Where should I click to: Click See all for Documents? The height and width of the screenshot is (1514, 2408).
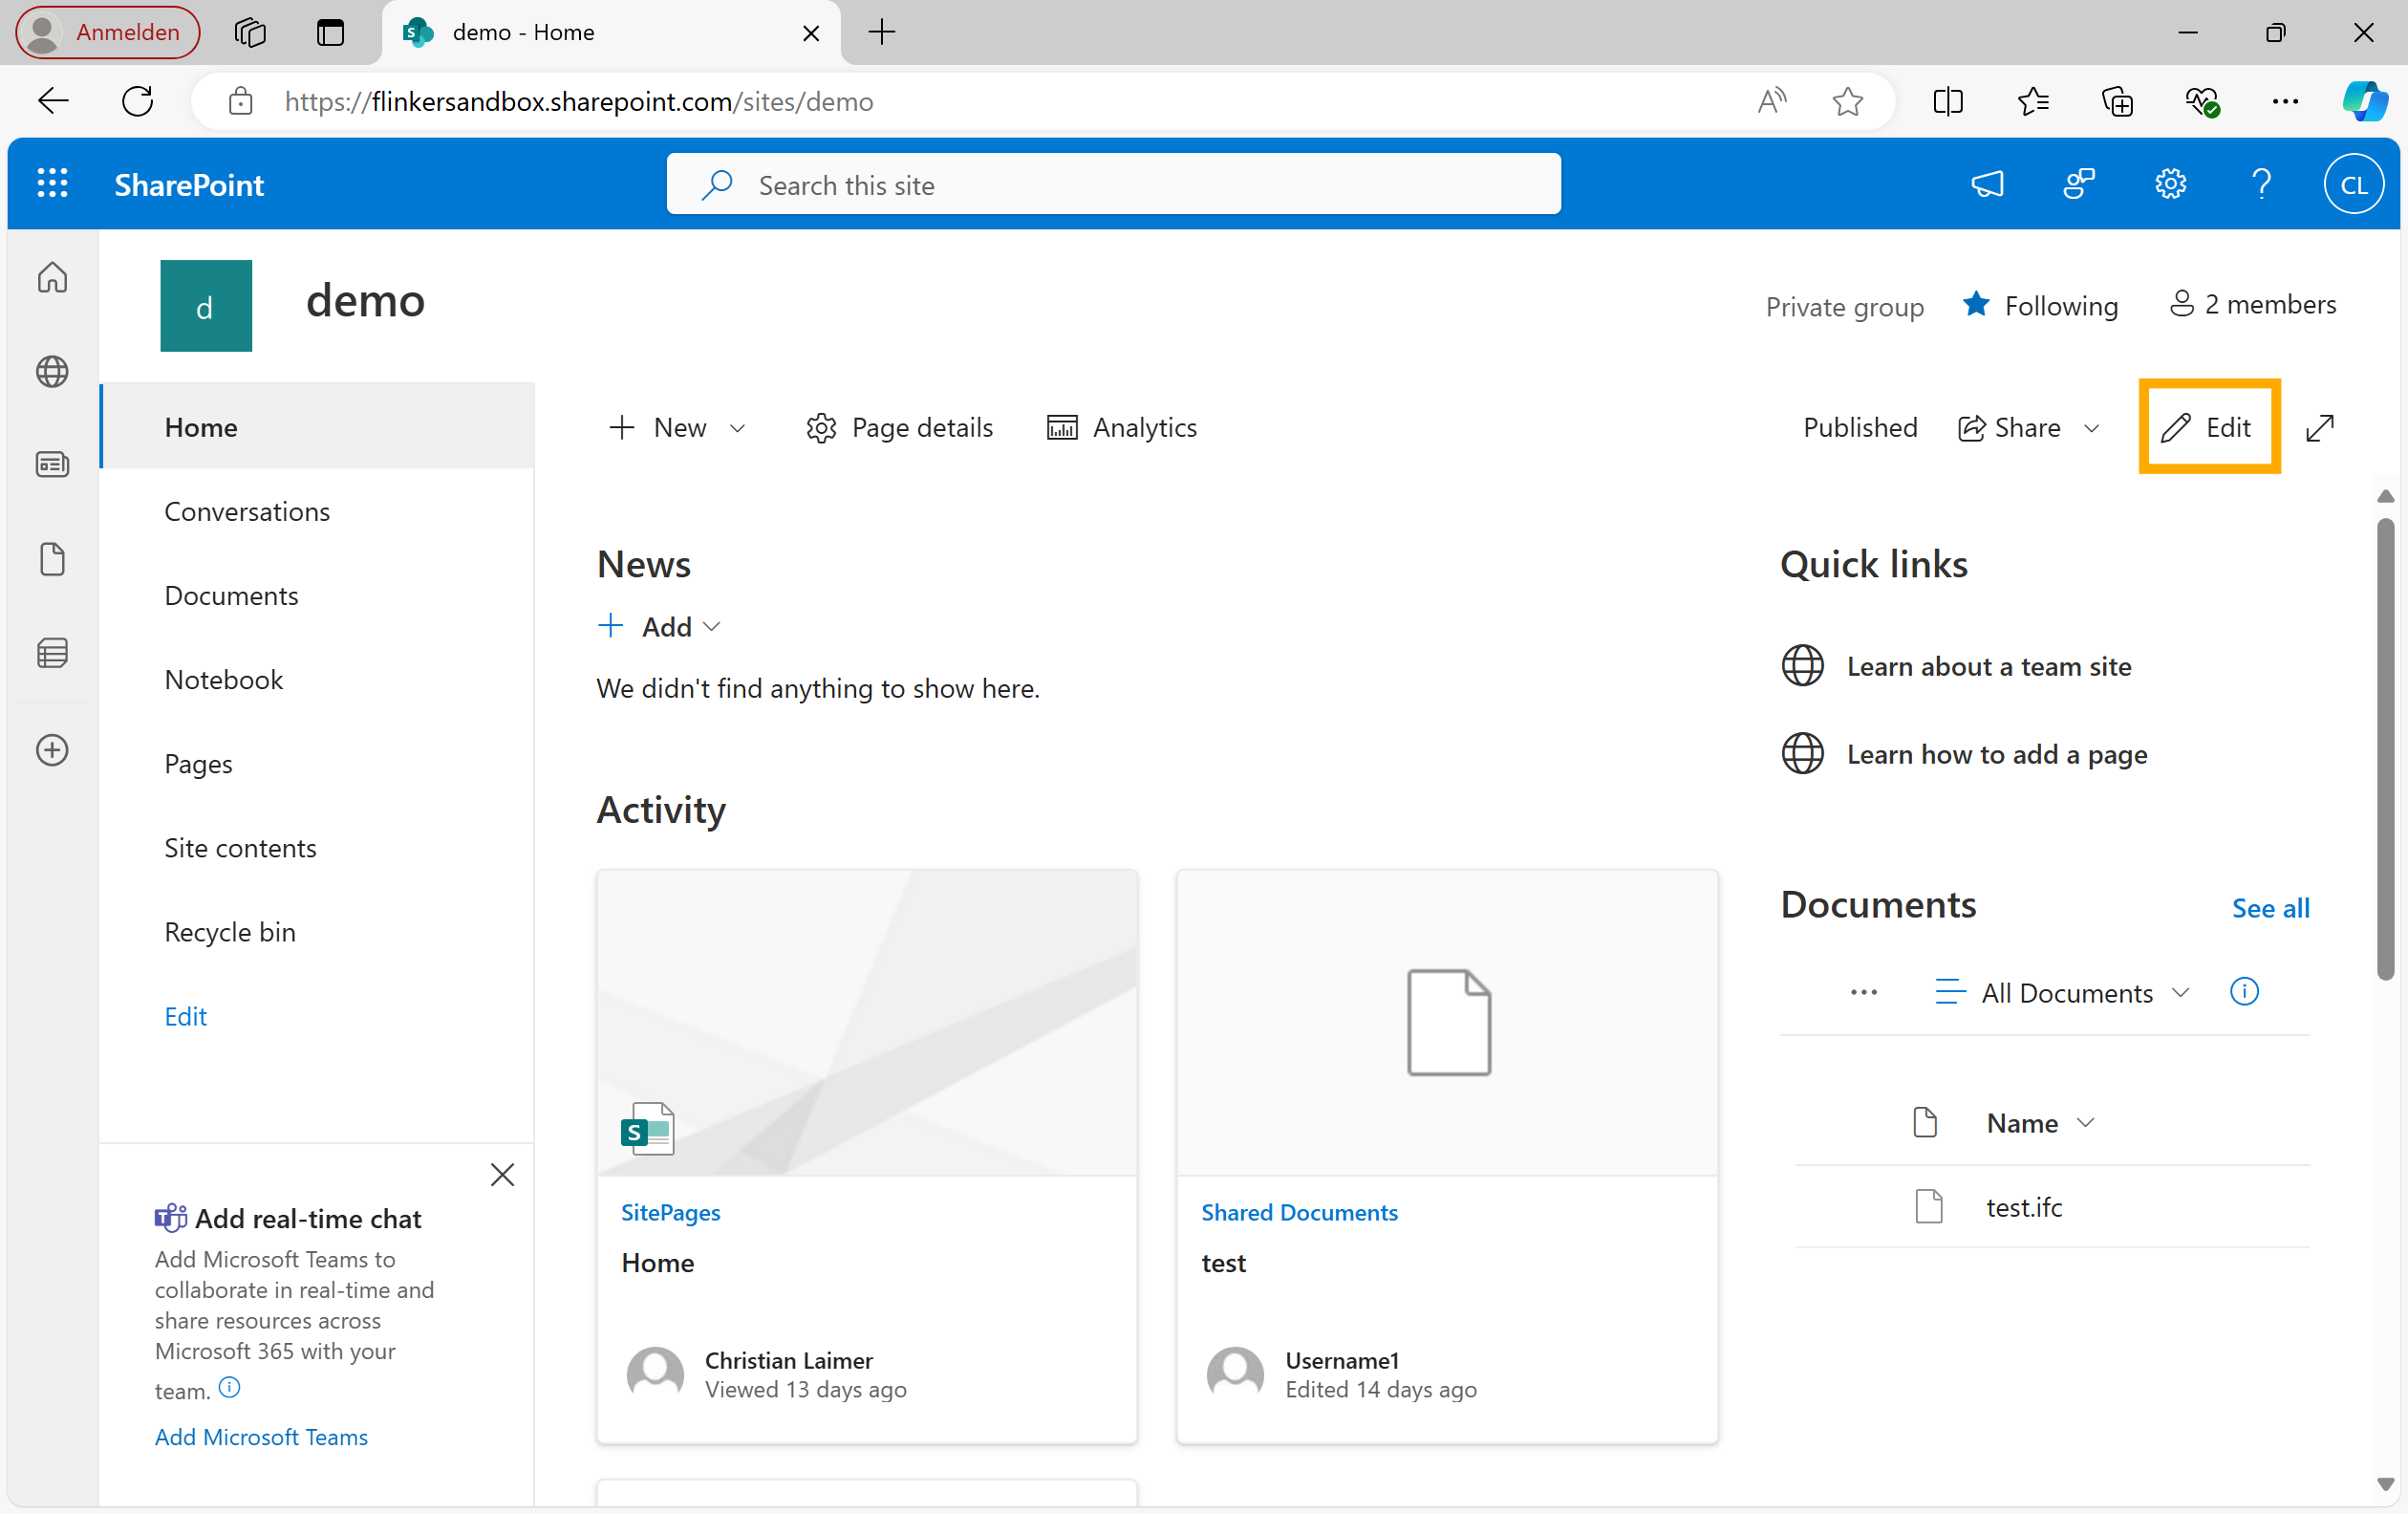[2270, 908]
